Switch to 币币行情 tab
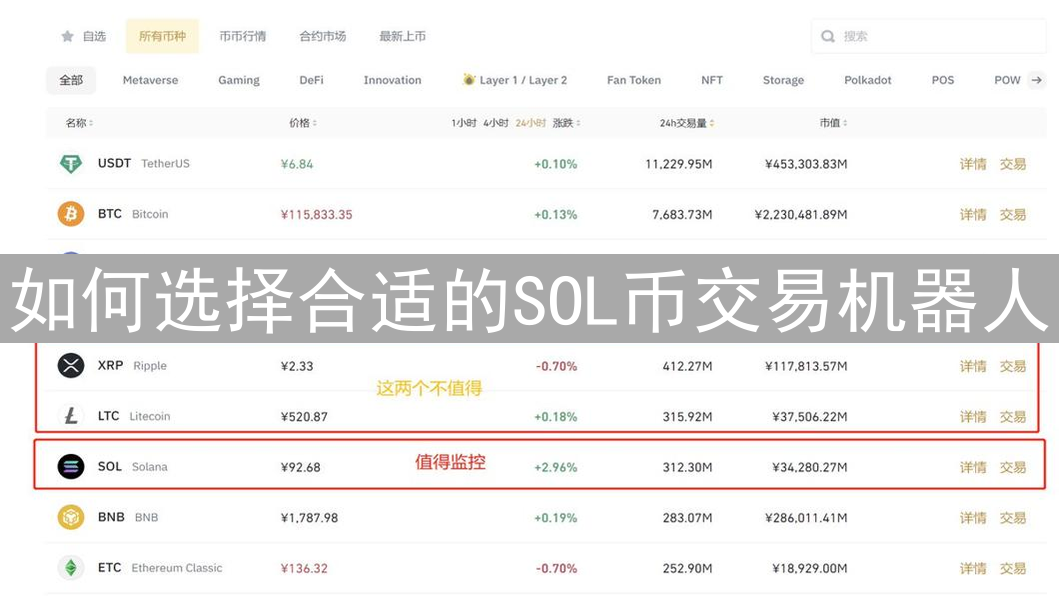Viewport: 1059px width, 596px height. click(242, 36)
